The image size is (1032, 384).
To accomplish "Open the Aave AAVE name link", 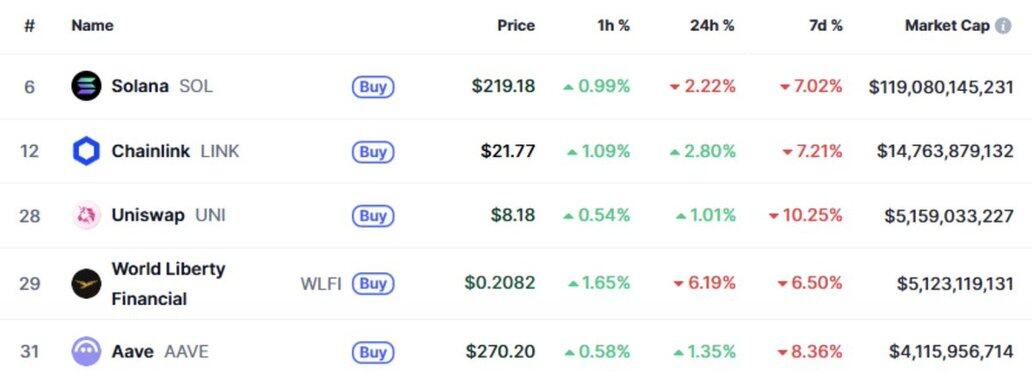I will (160, 351).
